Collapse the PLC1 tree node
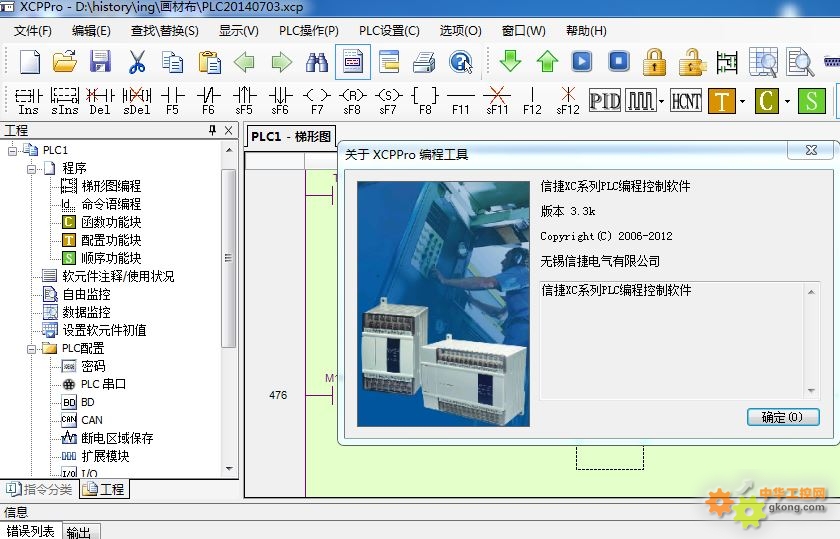 (12, 151)
